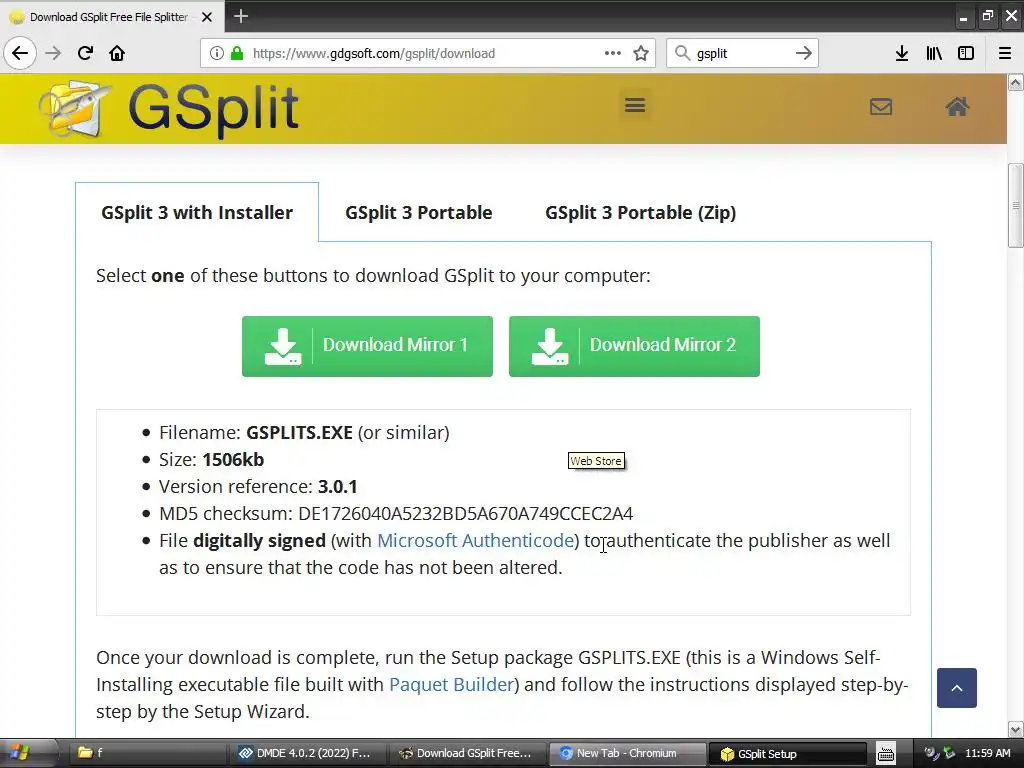Bookmark this page with the star
1024x768 pixels.
(x=641, y=53)
